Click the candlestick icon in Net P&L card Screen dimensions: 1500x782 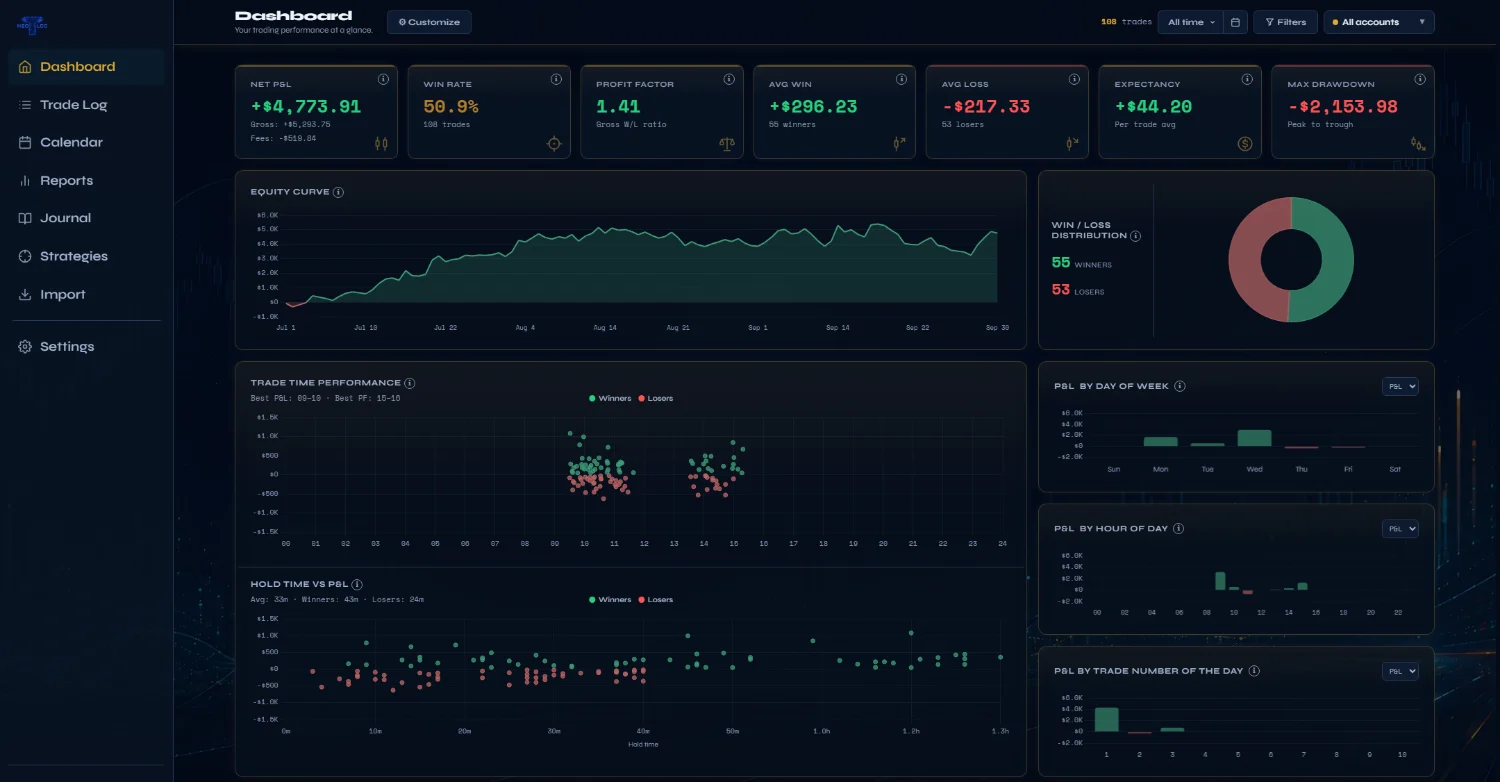(381, 143)
